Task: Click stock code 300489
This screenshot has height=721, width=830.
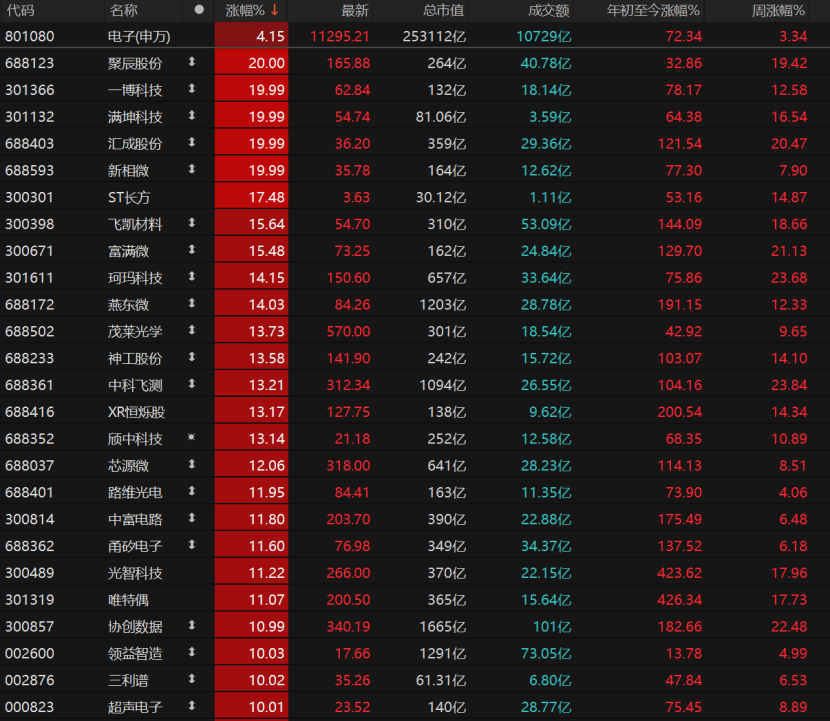Action: coord(30,573)
